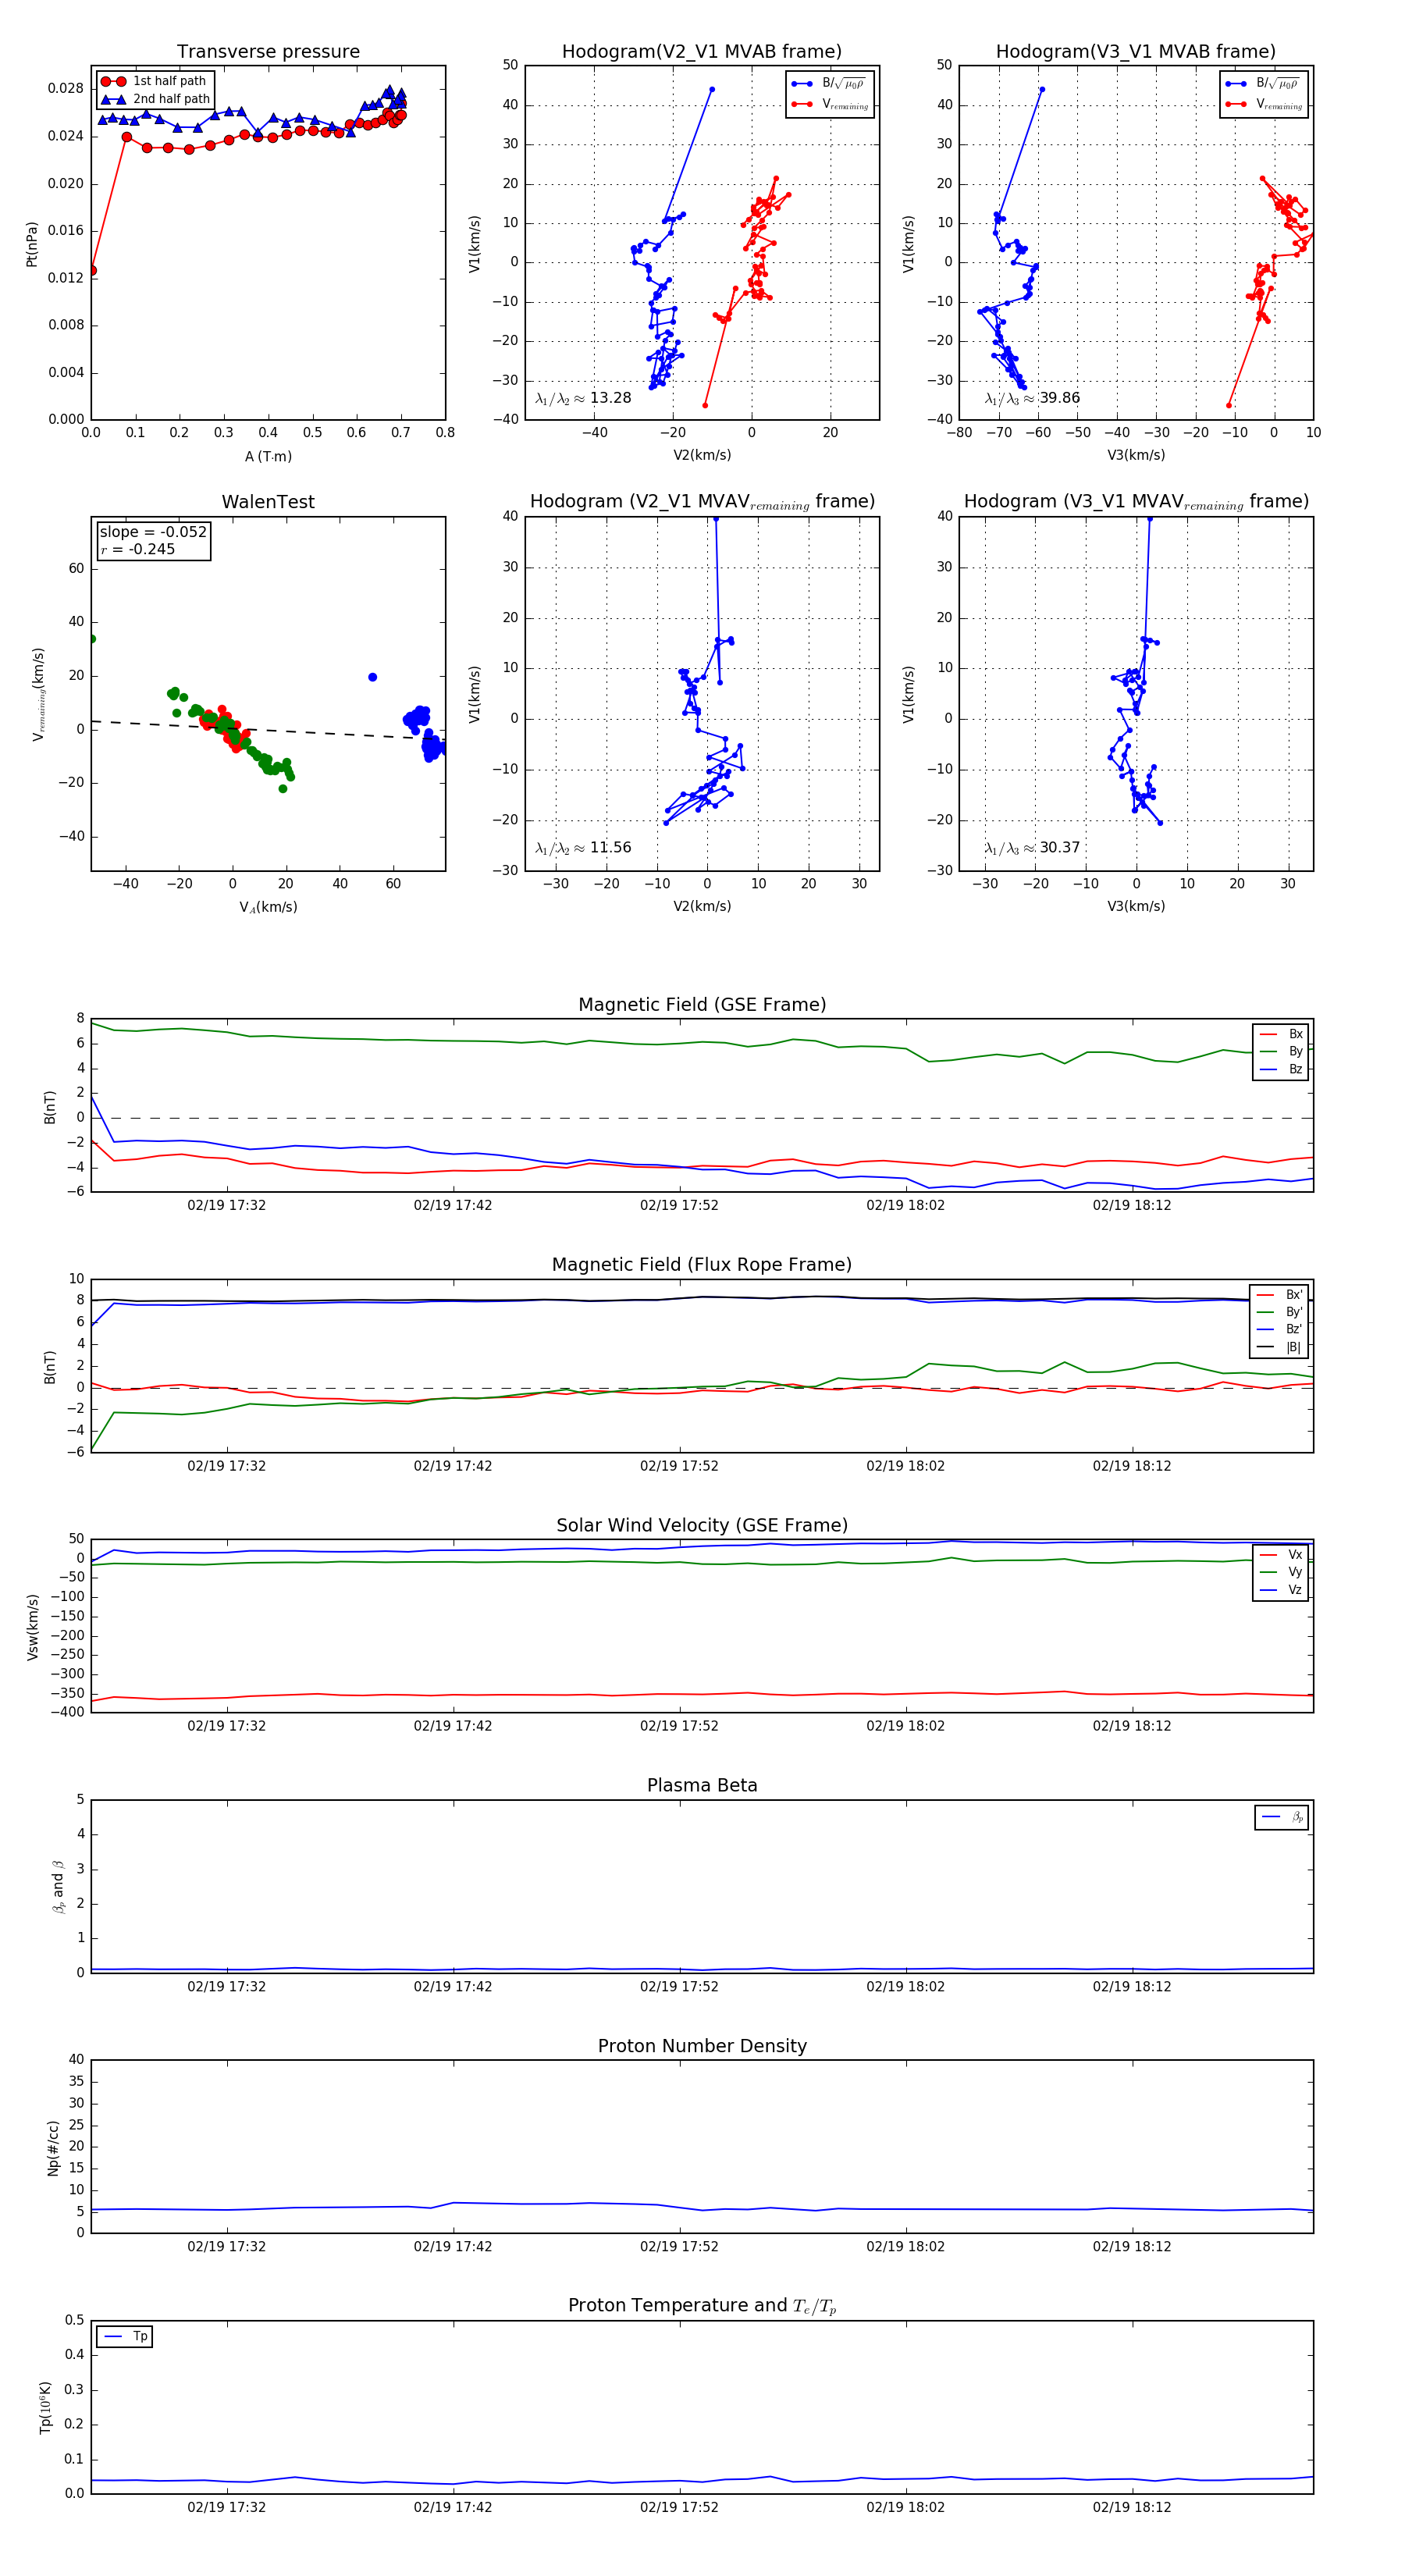This screenshot has width=1405, height=2576.
Task: Click the βp legend entry in Plasma Beta plot
Action: coord(1282,1817)
